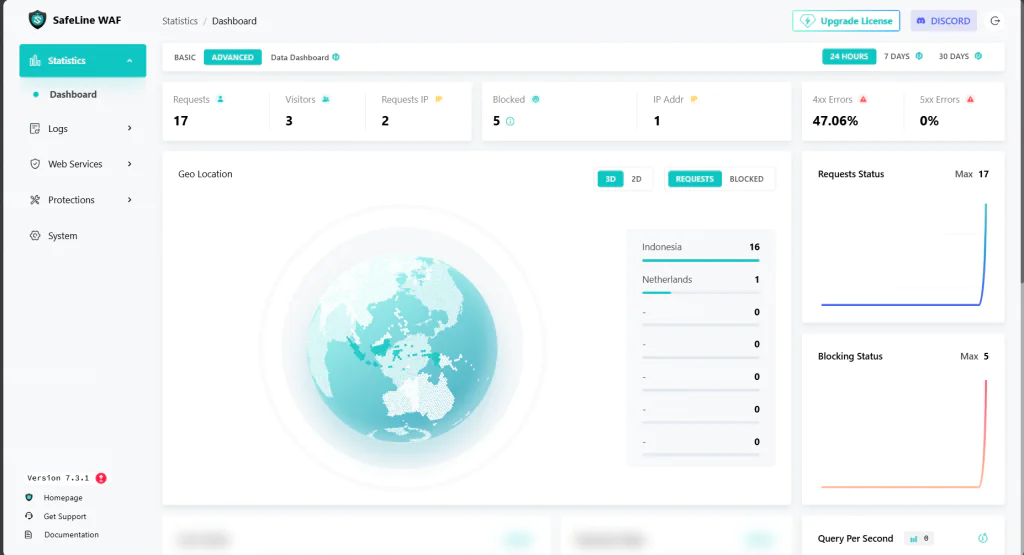Click the 47.06% 4xx error value
This screenshot has height=555, width=1024.
[x=835, y=121]
